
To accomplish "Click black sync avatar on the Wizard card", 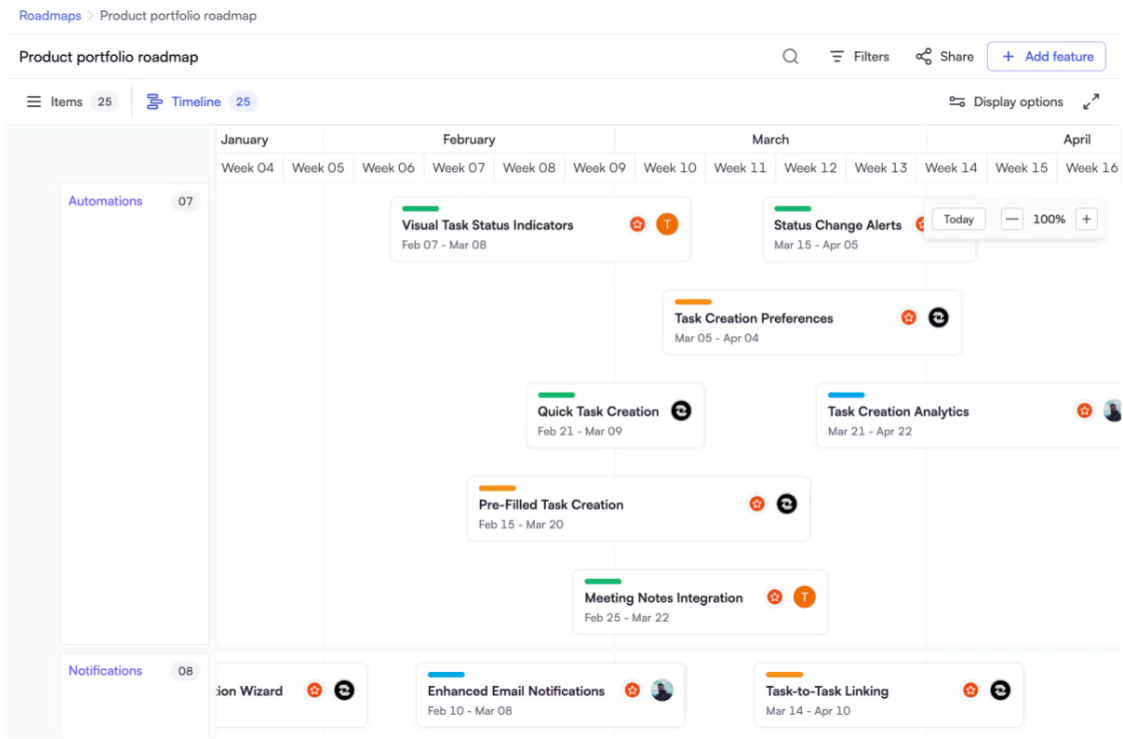I will (344, 690).
